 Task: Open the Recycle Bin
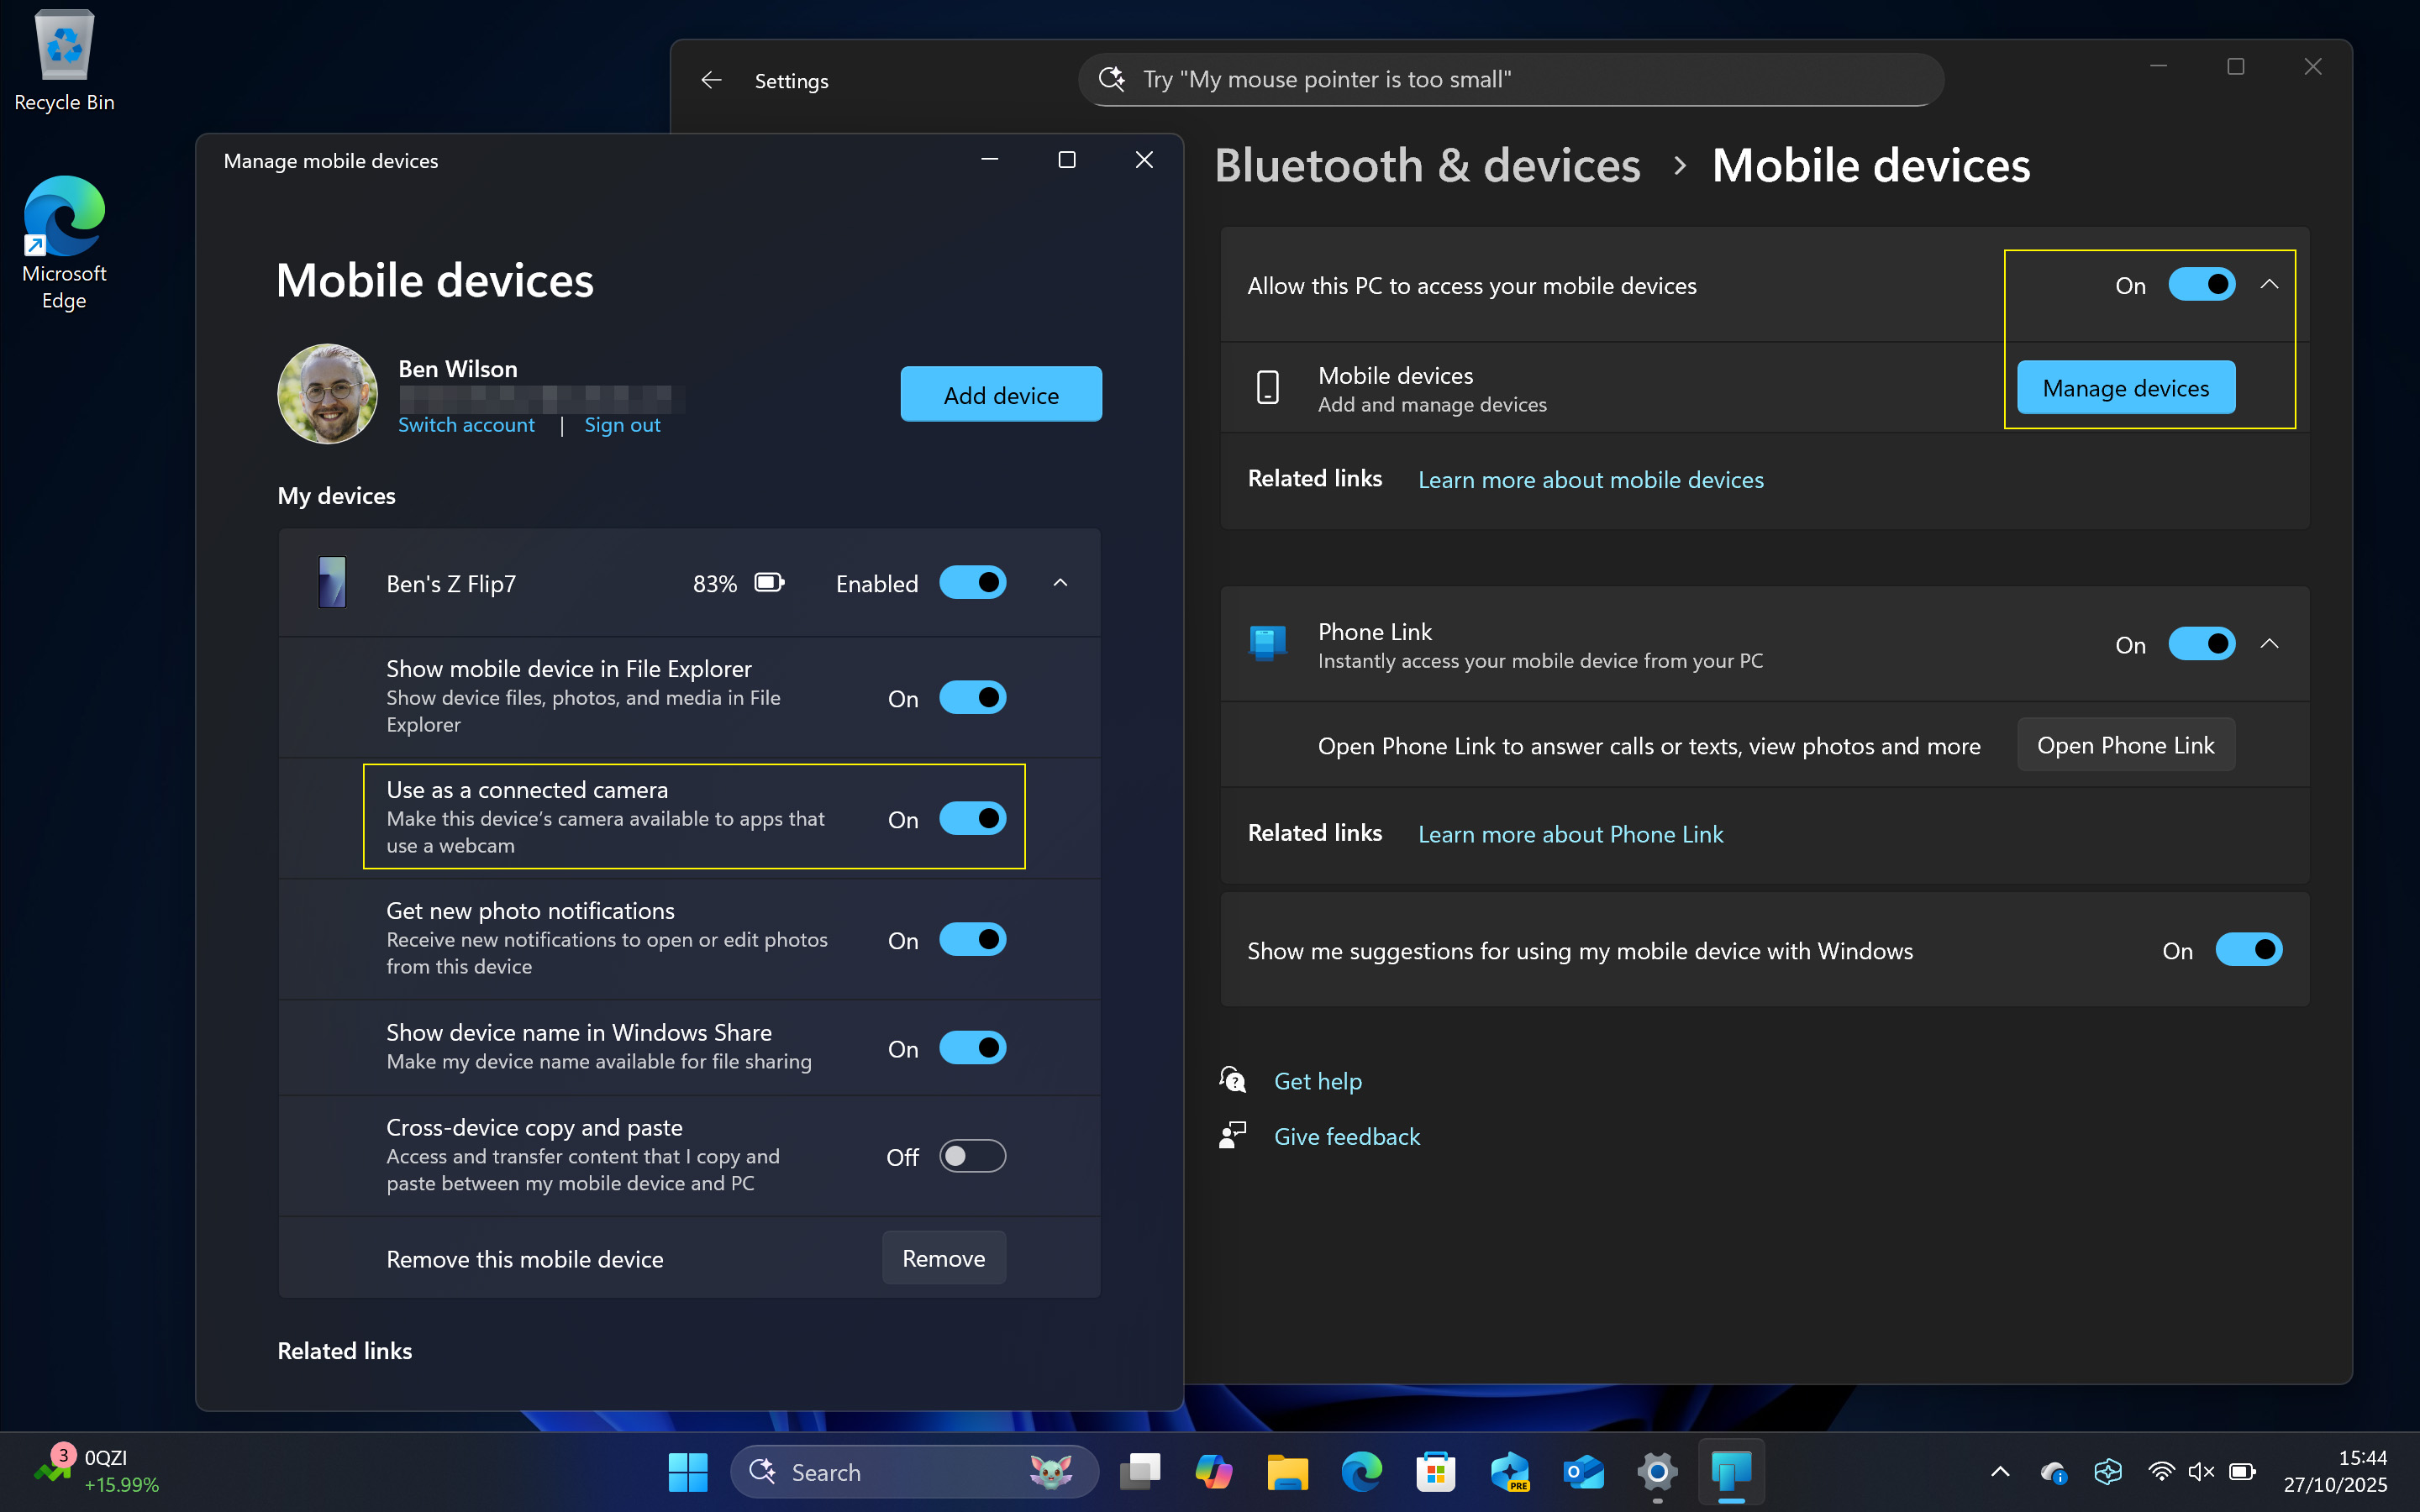click(63, 45)
